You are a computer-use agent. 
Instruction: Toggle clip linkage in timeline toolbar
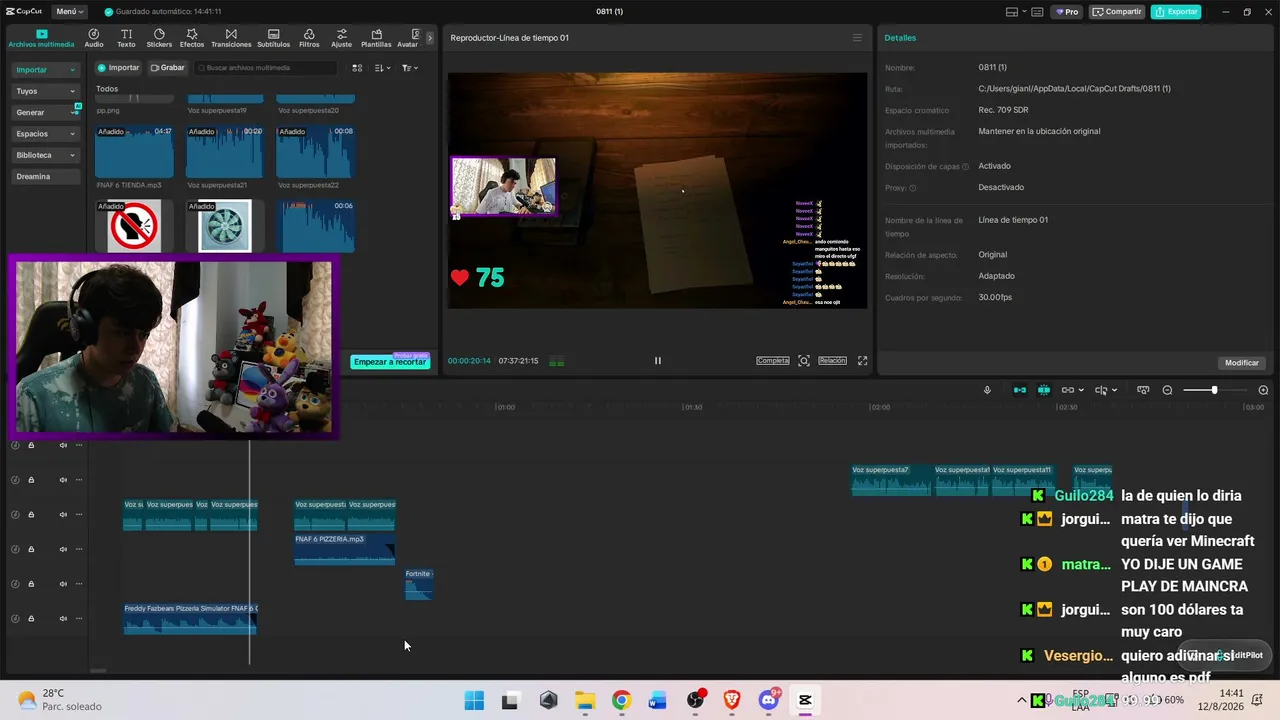1068,390
